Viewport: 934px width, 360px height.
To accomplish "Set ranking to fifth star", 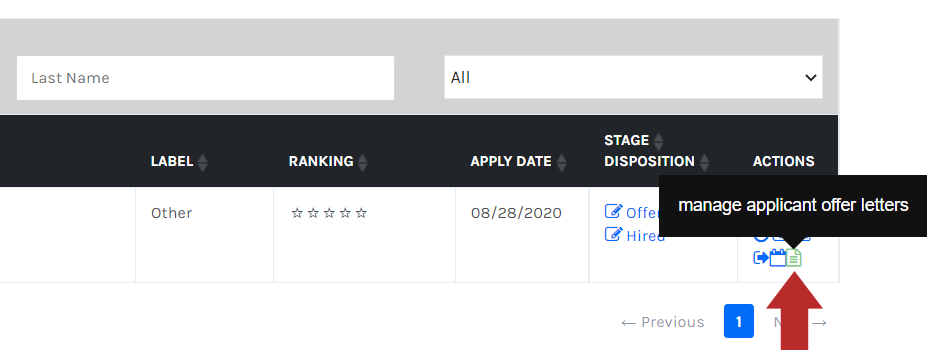I will [361, 213].
